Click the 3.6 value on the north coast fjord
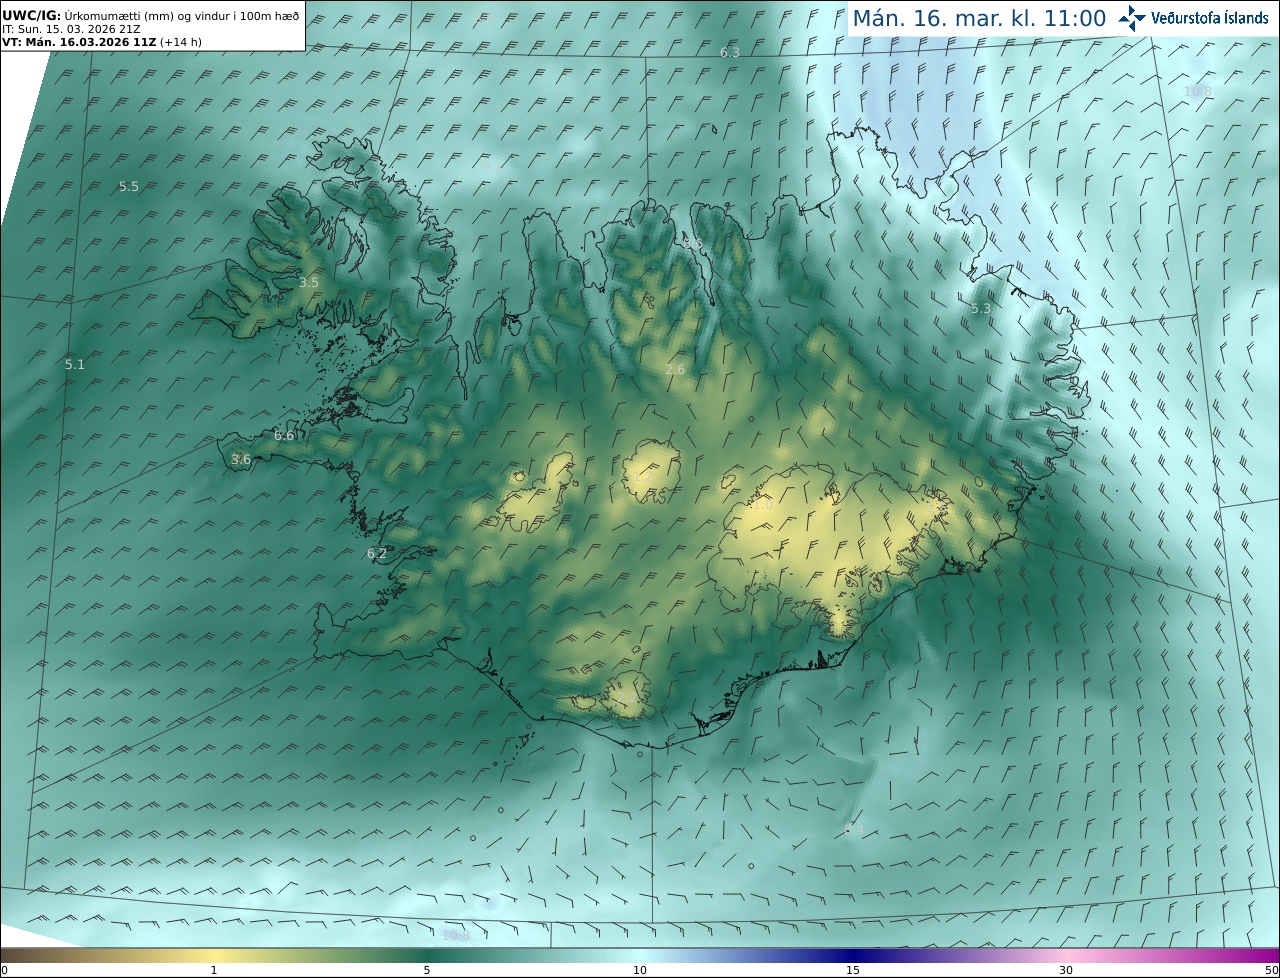 [x=693, y=244]
